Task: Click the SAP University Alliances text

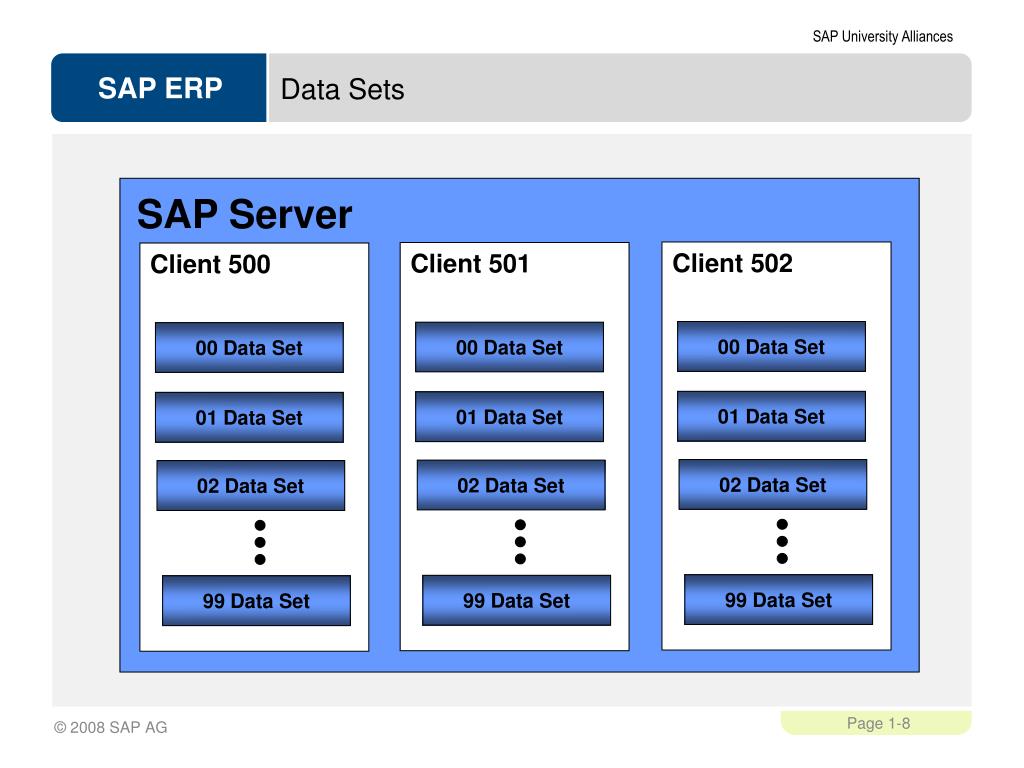Action: pos(882,37)
